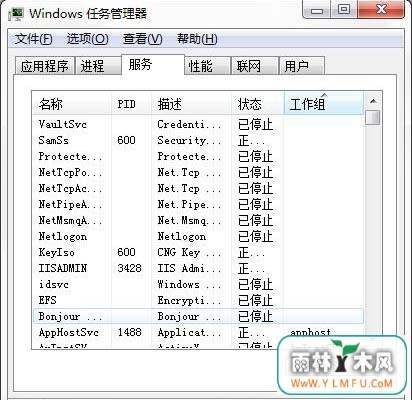Click the Encrypti... description cell
Viewport: 412px width, 400px height.
(x=189, y=300)
